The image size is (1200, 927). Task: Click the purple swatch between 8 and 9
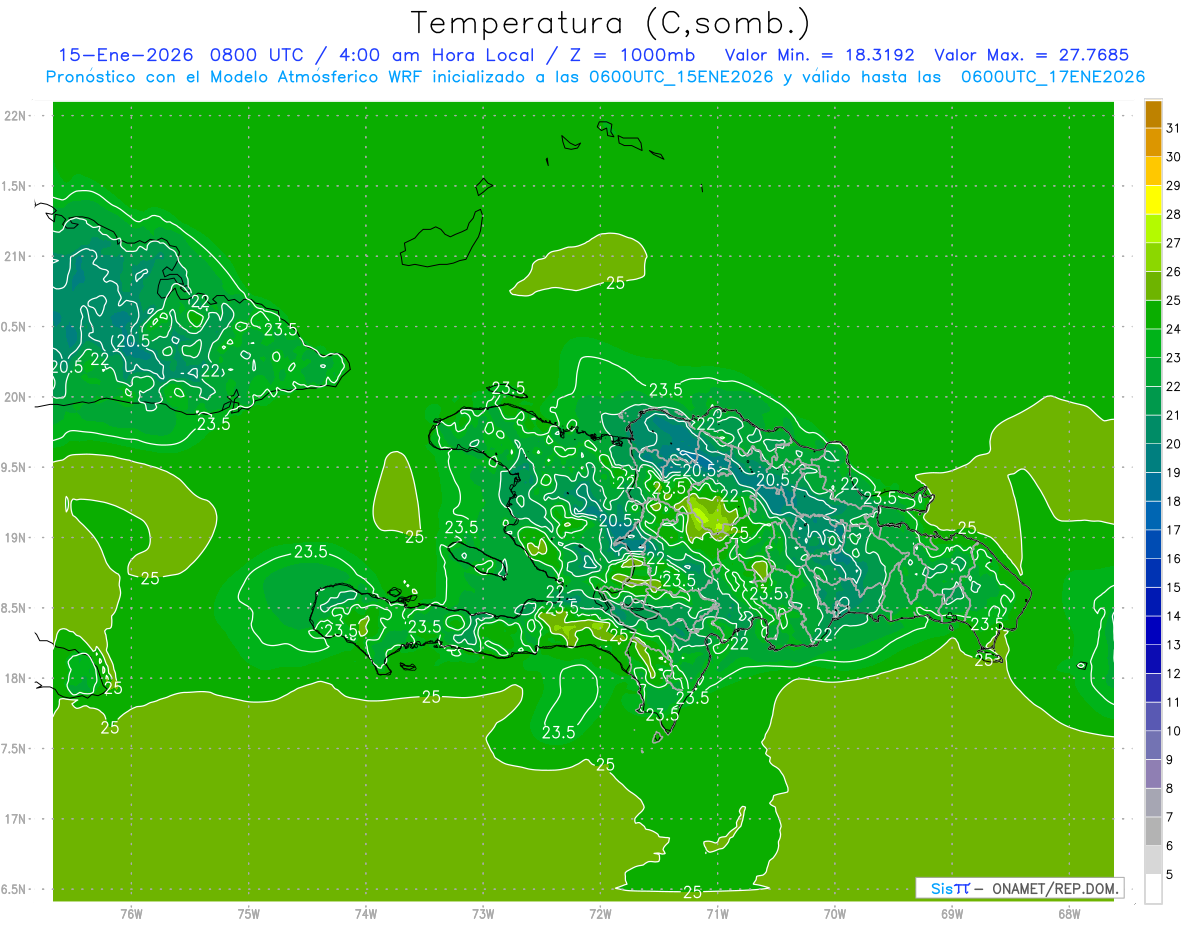pos(1153,774)
